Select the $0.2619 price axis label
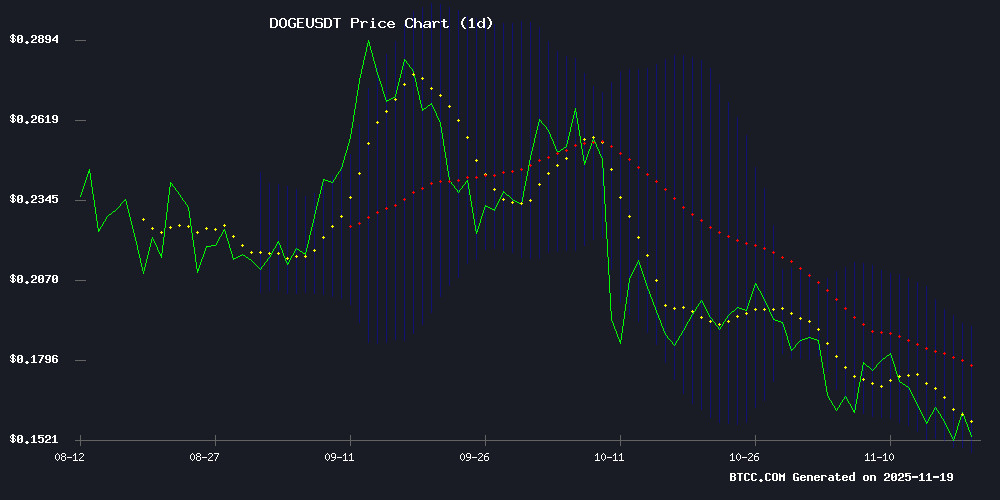 point(34,120)
